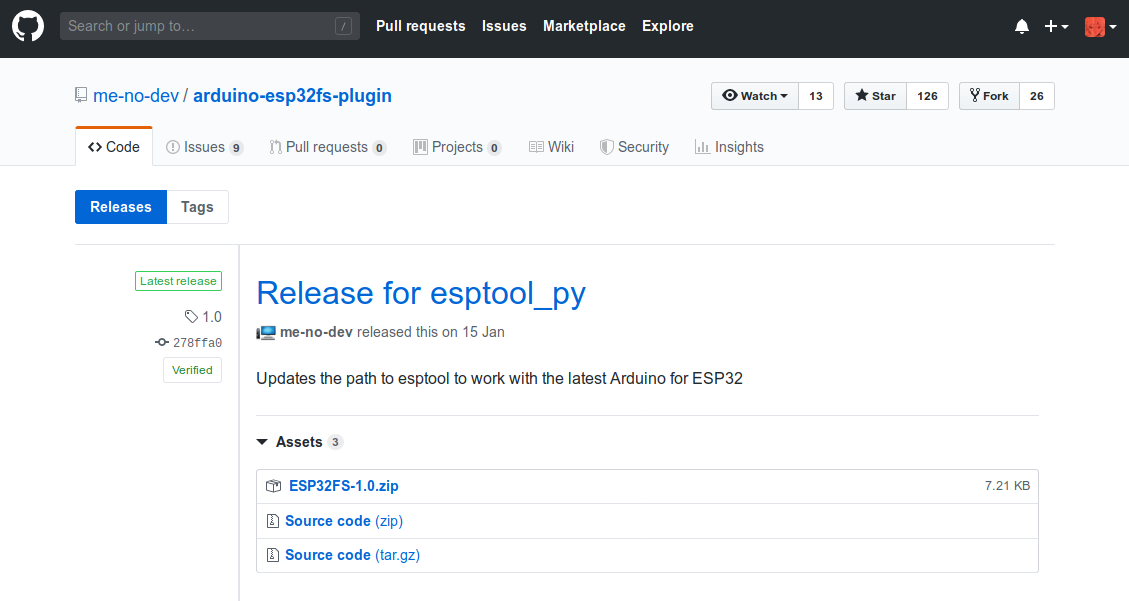The height and width of the screenshot is (601, 1129).
Task: Select the Tags view
Action: 197,207
